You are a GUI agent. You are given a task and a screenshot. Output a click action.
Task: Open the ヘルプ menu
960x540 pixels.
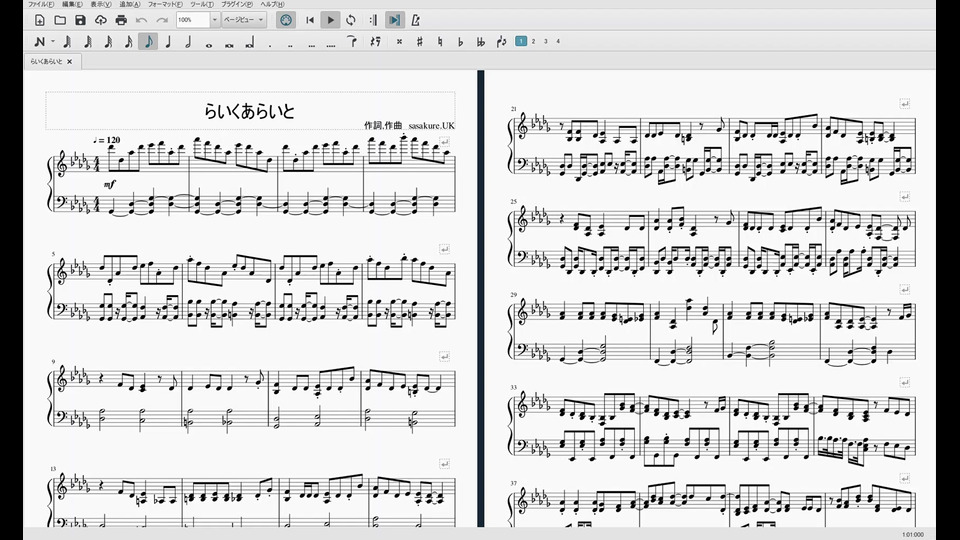[x=272, y=4]
